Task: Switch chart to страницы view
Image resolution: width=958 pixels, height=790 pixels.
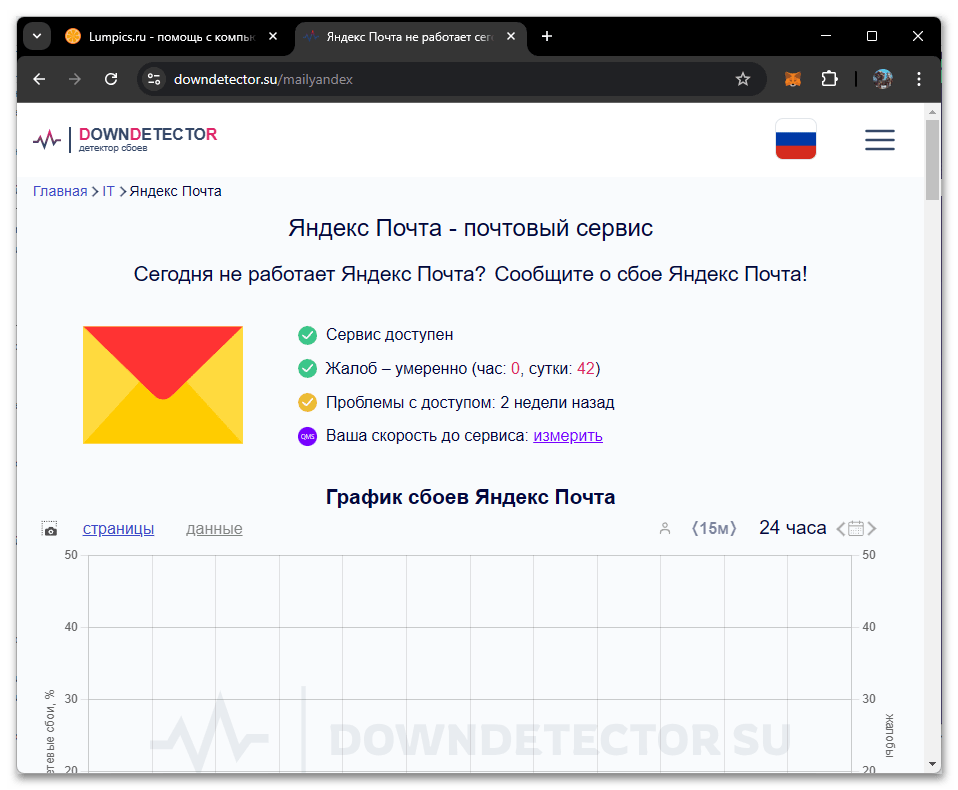Action: tap(119, 528)
